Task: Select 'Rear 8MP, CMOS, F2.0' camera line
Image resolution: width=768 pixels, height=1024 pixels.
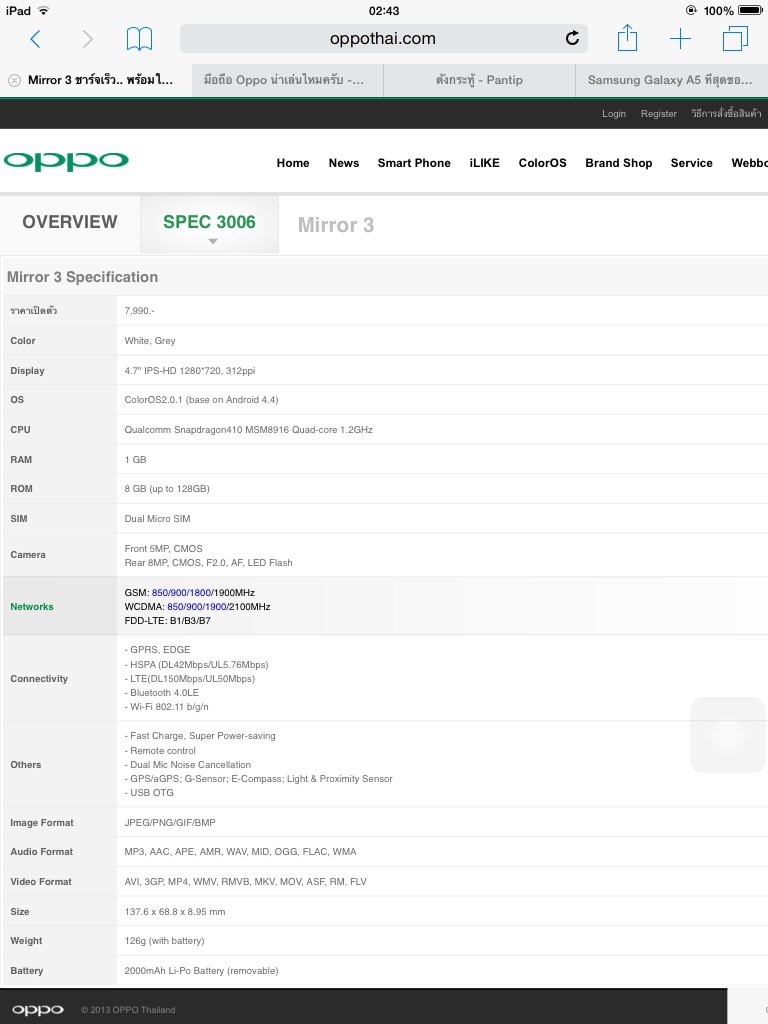Action: (x=208, y=563)
